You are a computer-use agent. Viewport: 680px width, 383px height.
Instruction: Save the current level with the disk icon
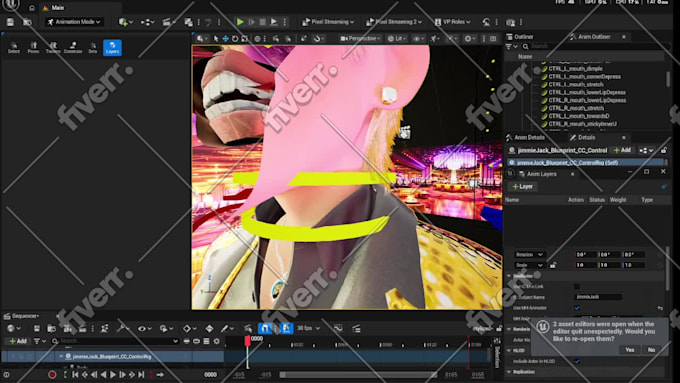coord(10,22)
